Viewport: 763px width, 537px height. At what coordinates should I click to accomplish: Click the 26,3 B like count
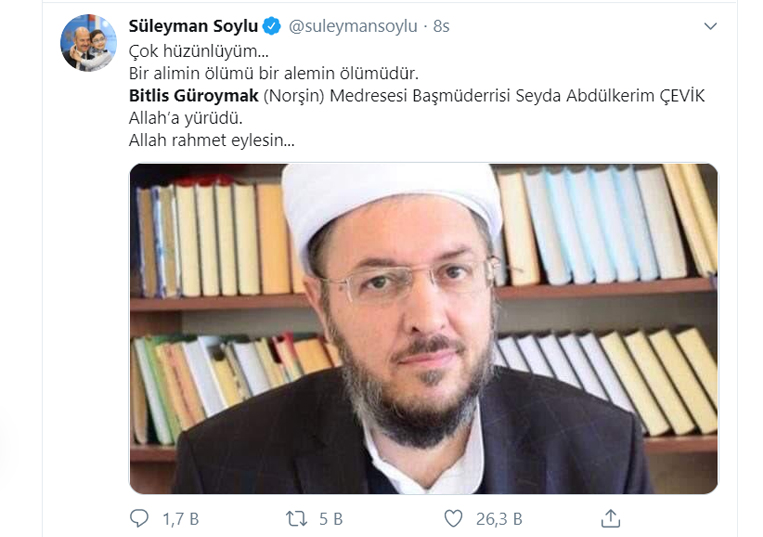click(x=499, y=519)
